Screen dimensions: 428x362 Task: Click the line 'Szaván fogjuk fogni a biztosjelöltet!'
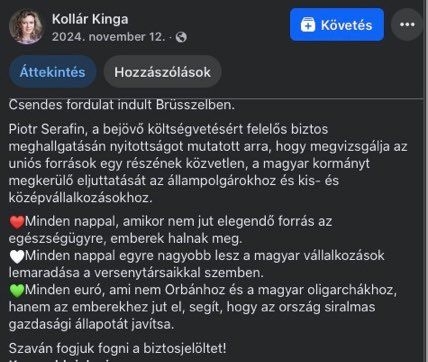coord(118,349)
